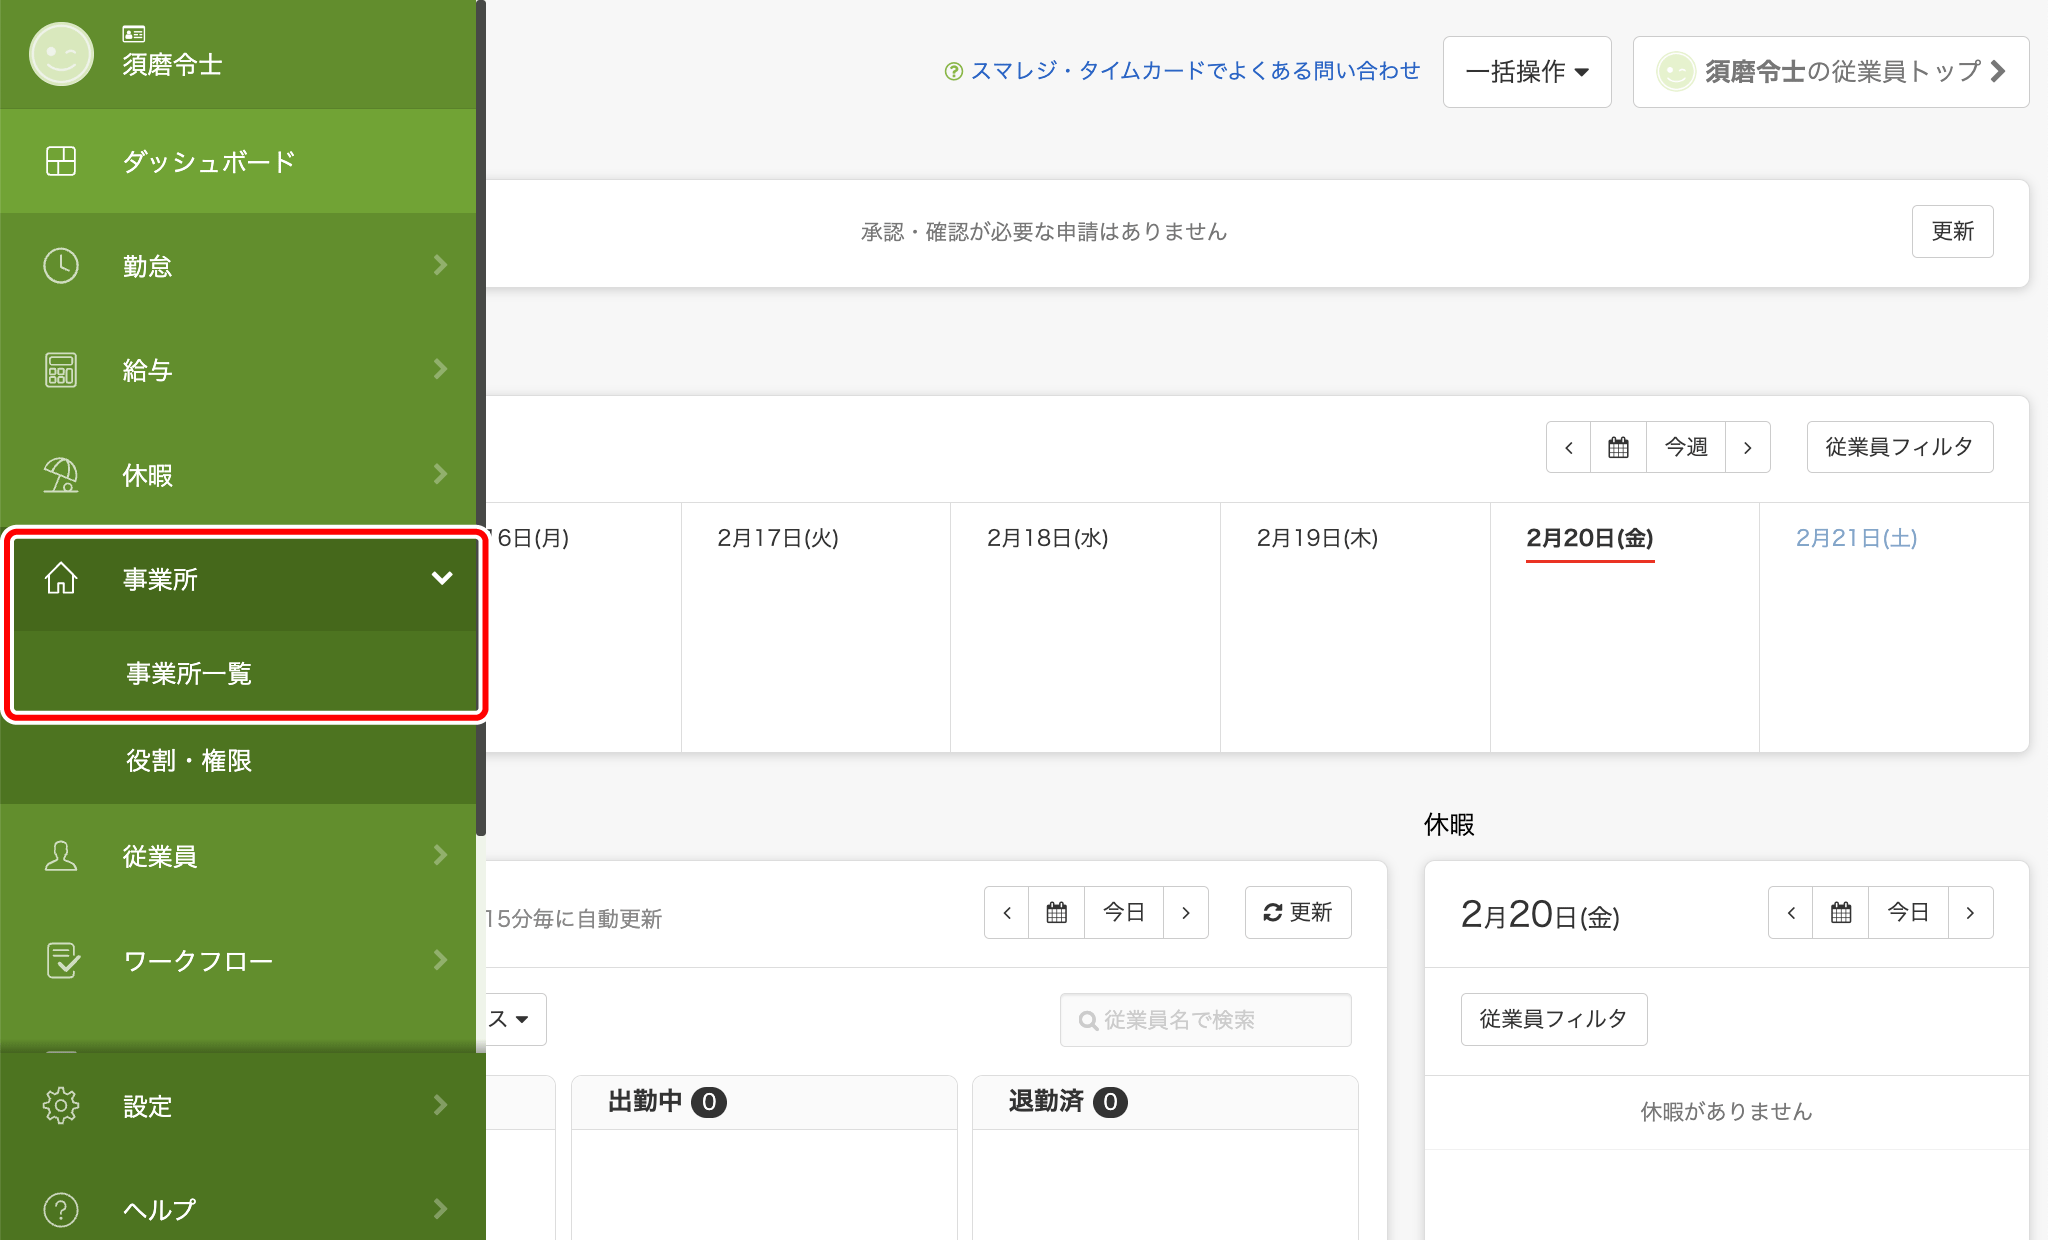Open the 一括操作 dropdown
Image resolution: width=2048 pixels, height=1240 pixels.
pos(1526,72)
